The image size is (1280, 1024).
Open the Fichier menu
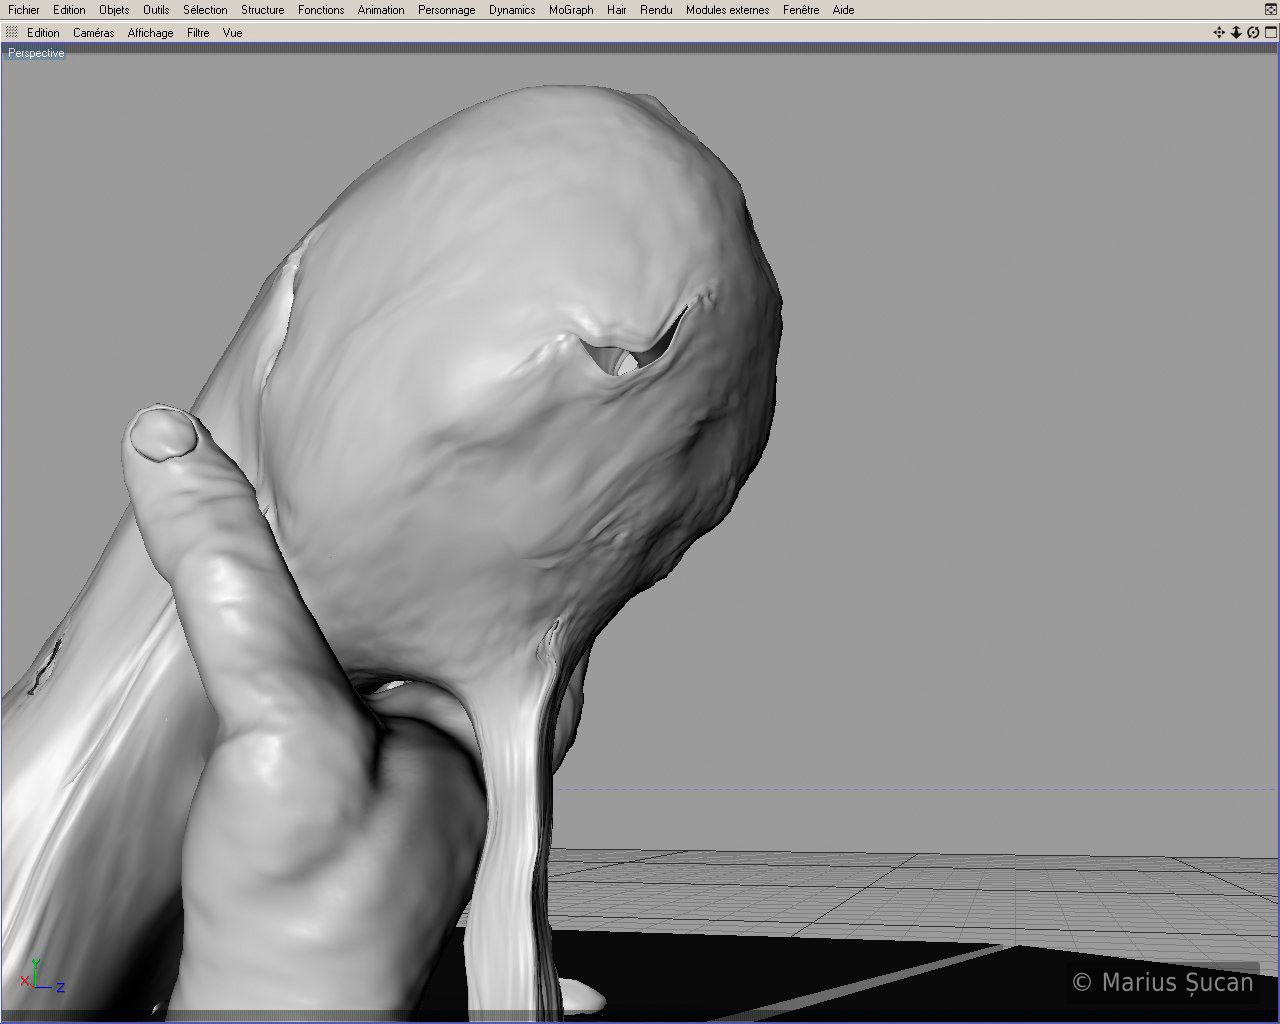click(x=24, y=10)
